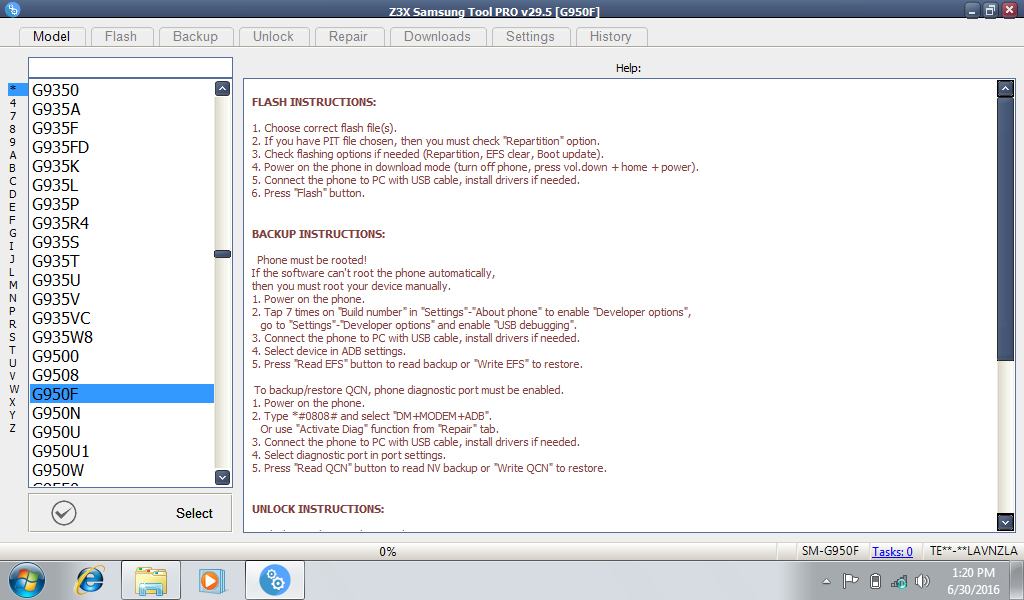This screenshot has height=600, width=1024.
Task: Open the network tray icon
Action: pos(899,580)
